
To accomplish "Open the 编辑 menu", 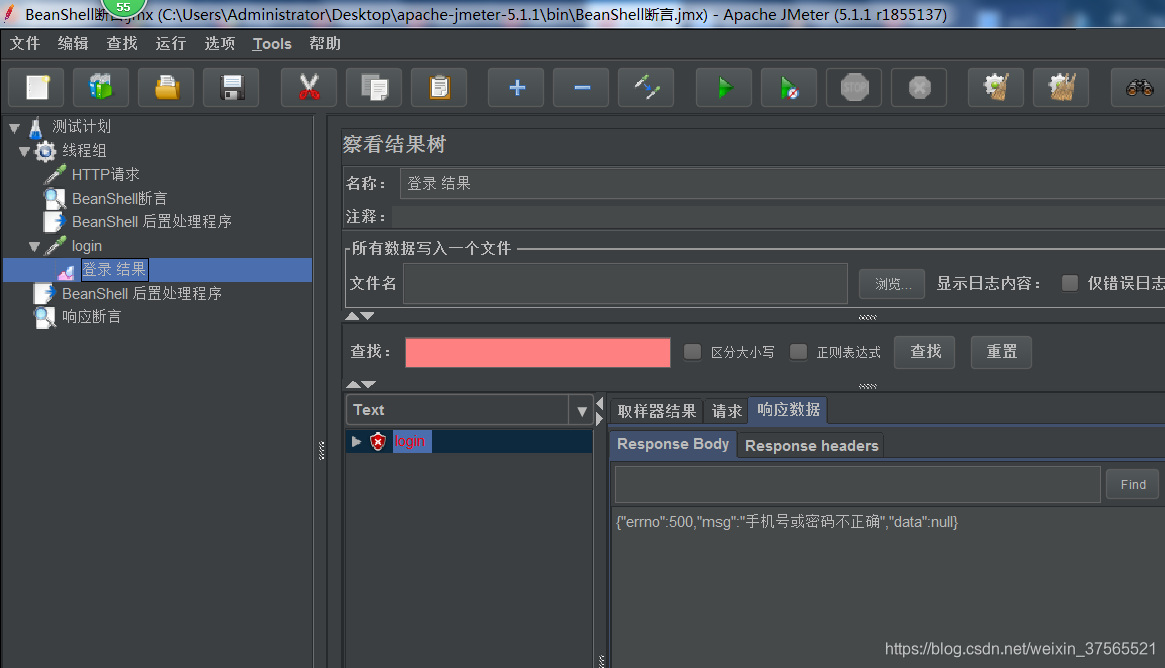I will pos(73,44).
